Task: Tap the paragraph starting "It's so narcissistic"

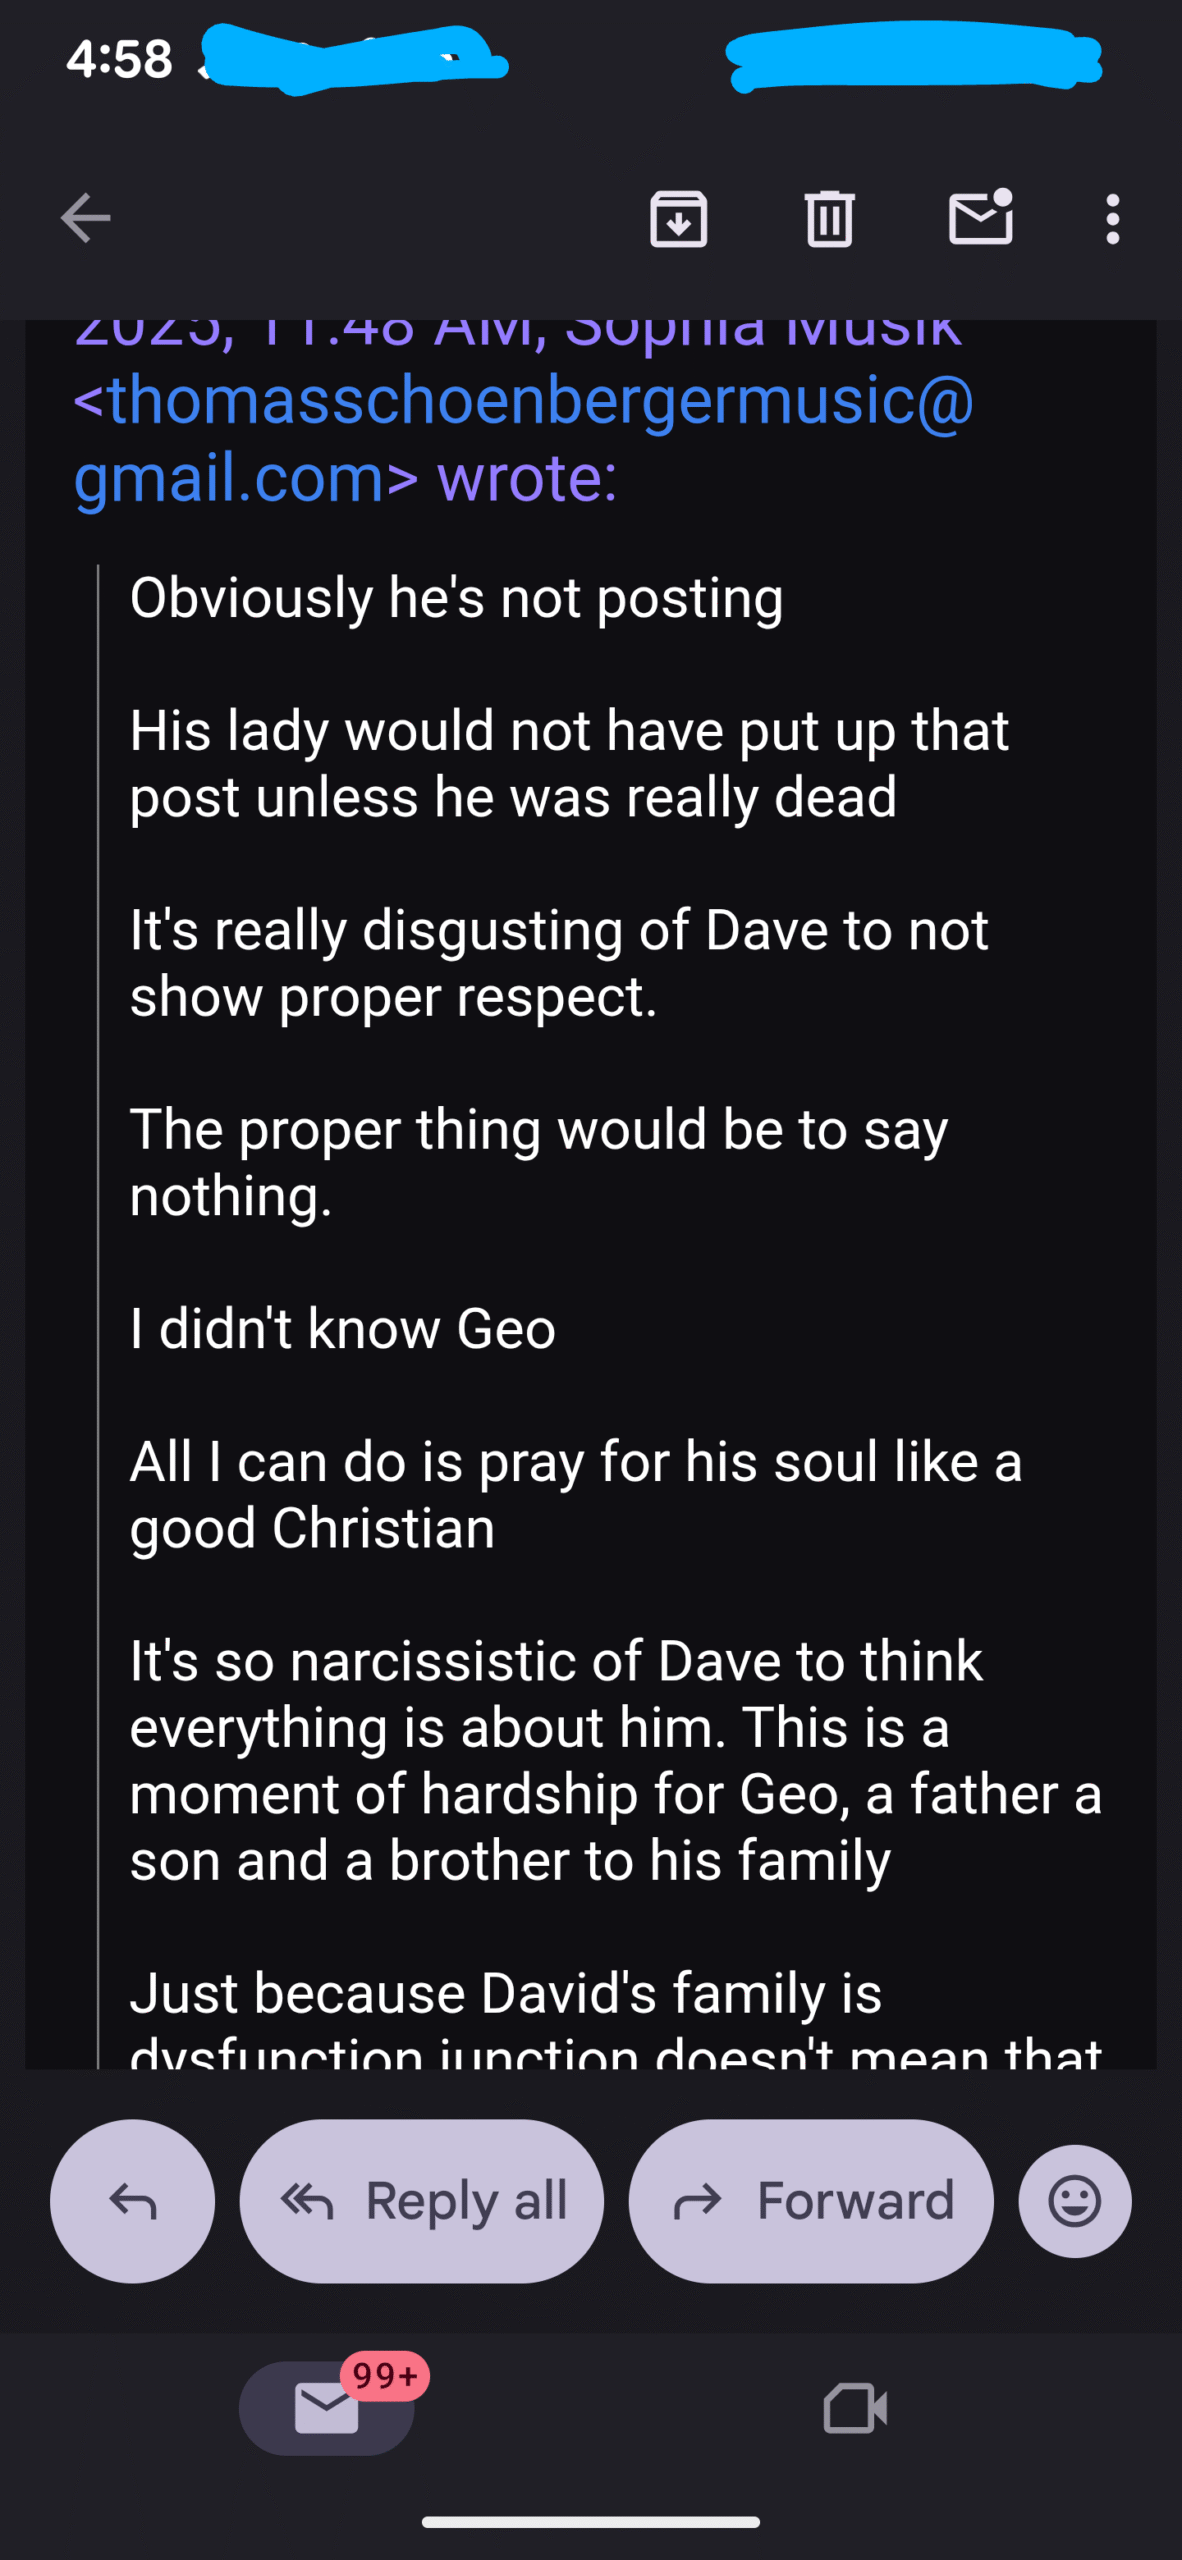Action: 615,1760
